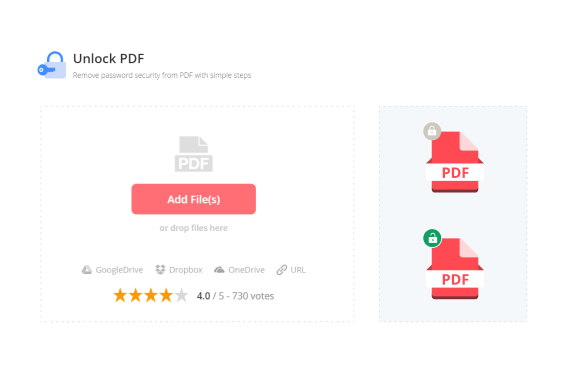Click the OneDrive cloud icon

pos(219,270)
